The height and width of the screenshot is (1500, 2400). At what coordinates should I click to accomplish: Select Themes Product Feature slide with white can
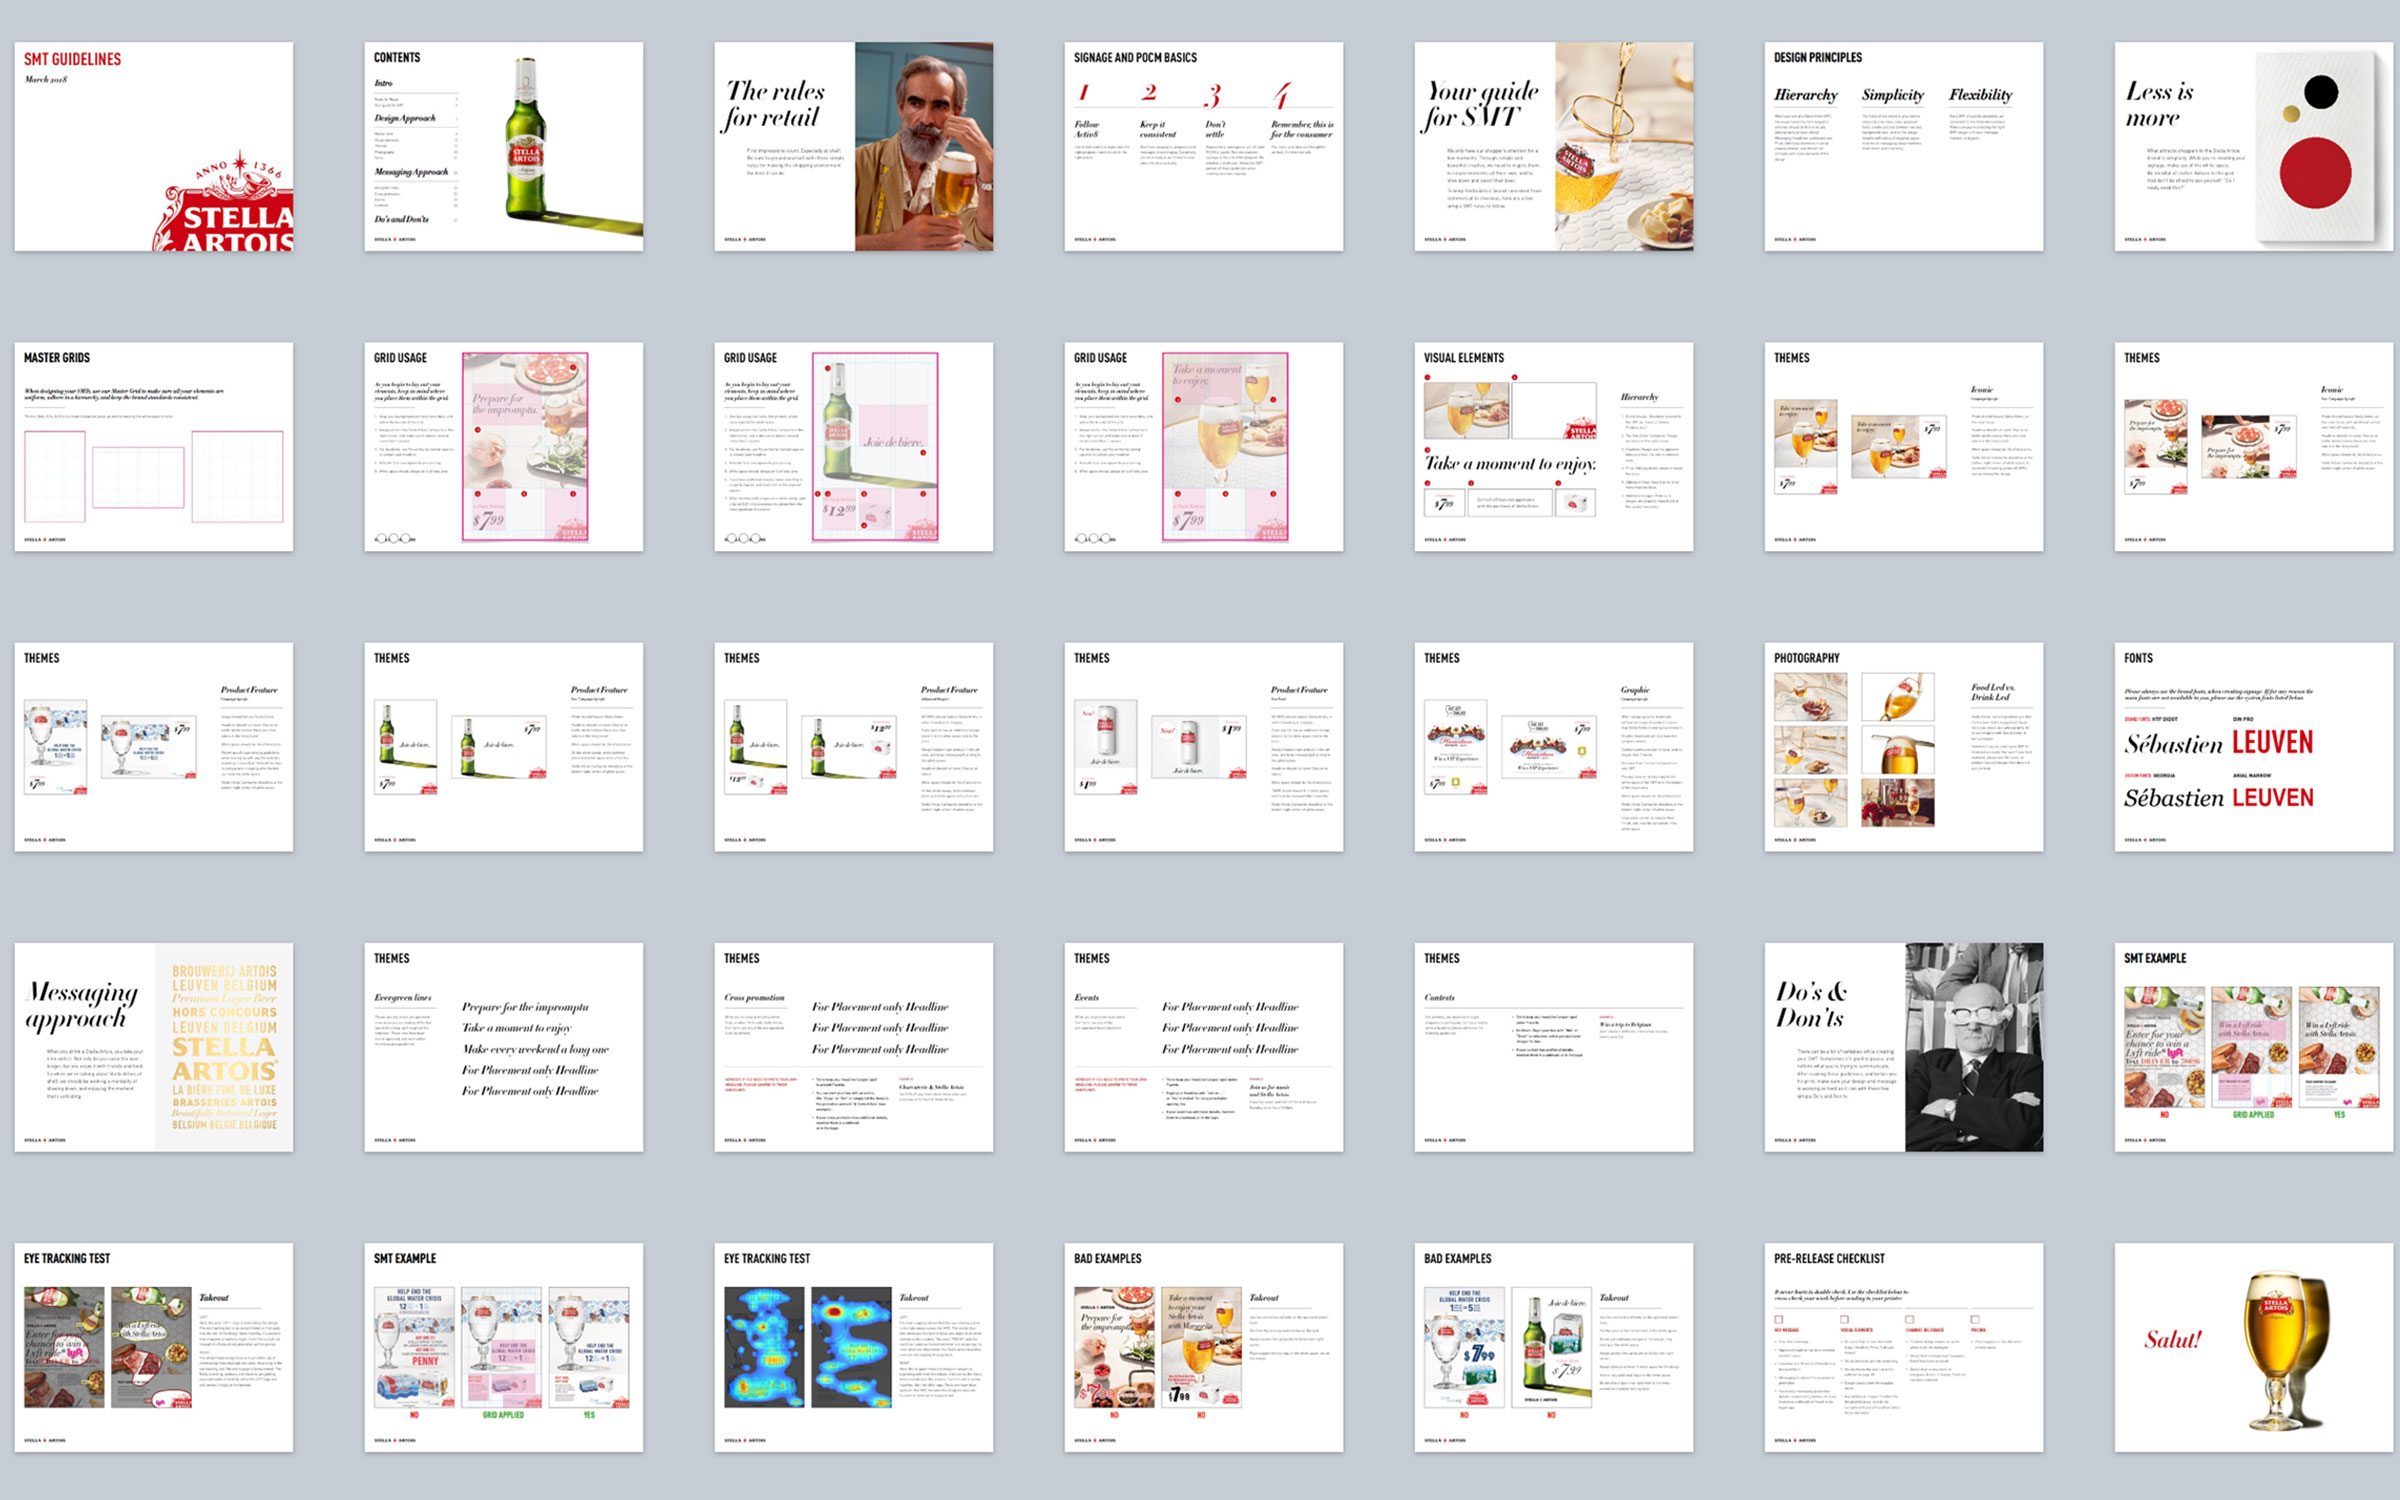click(1204, 747)
